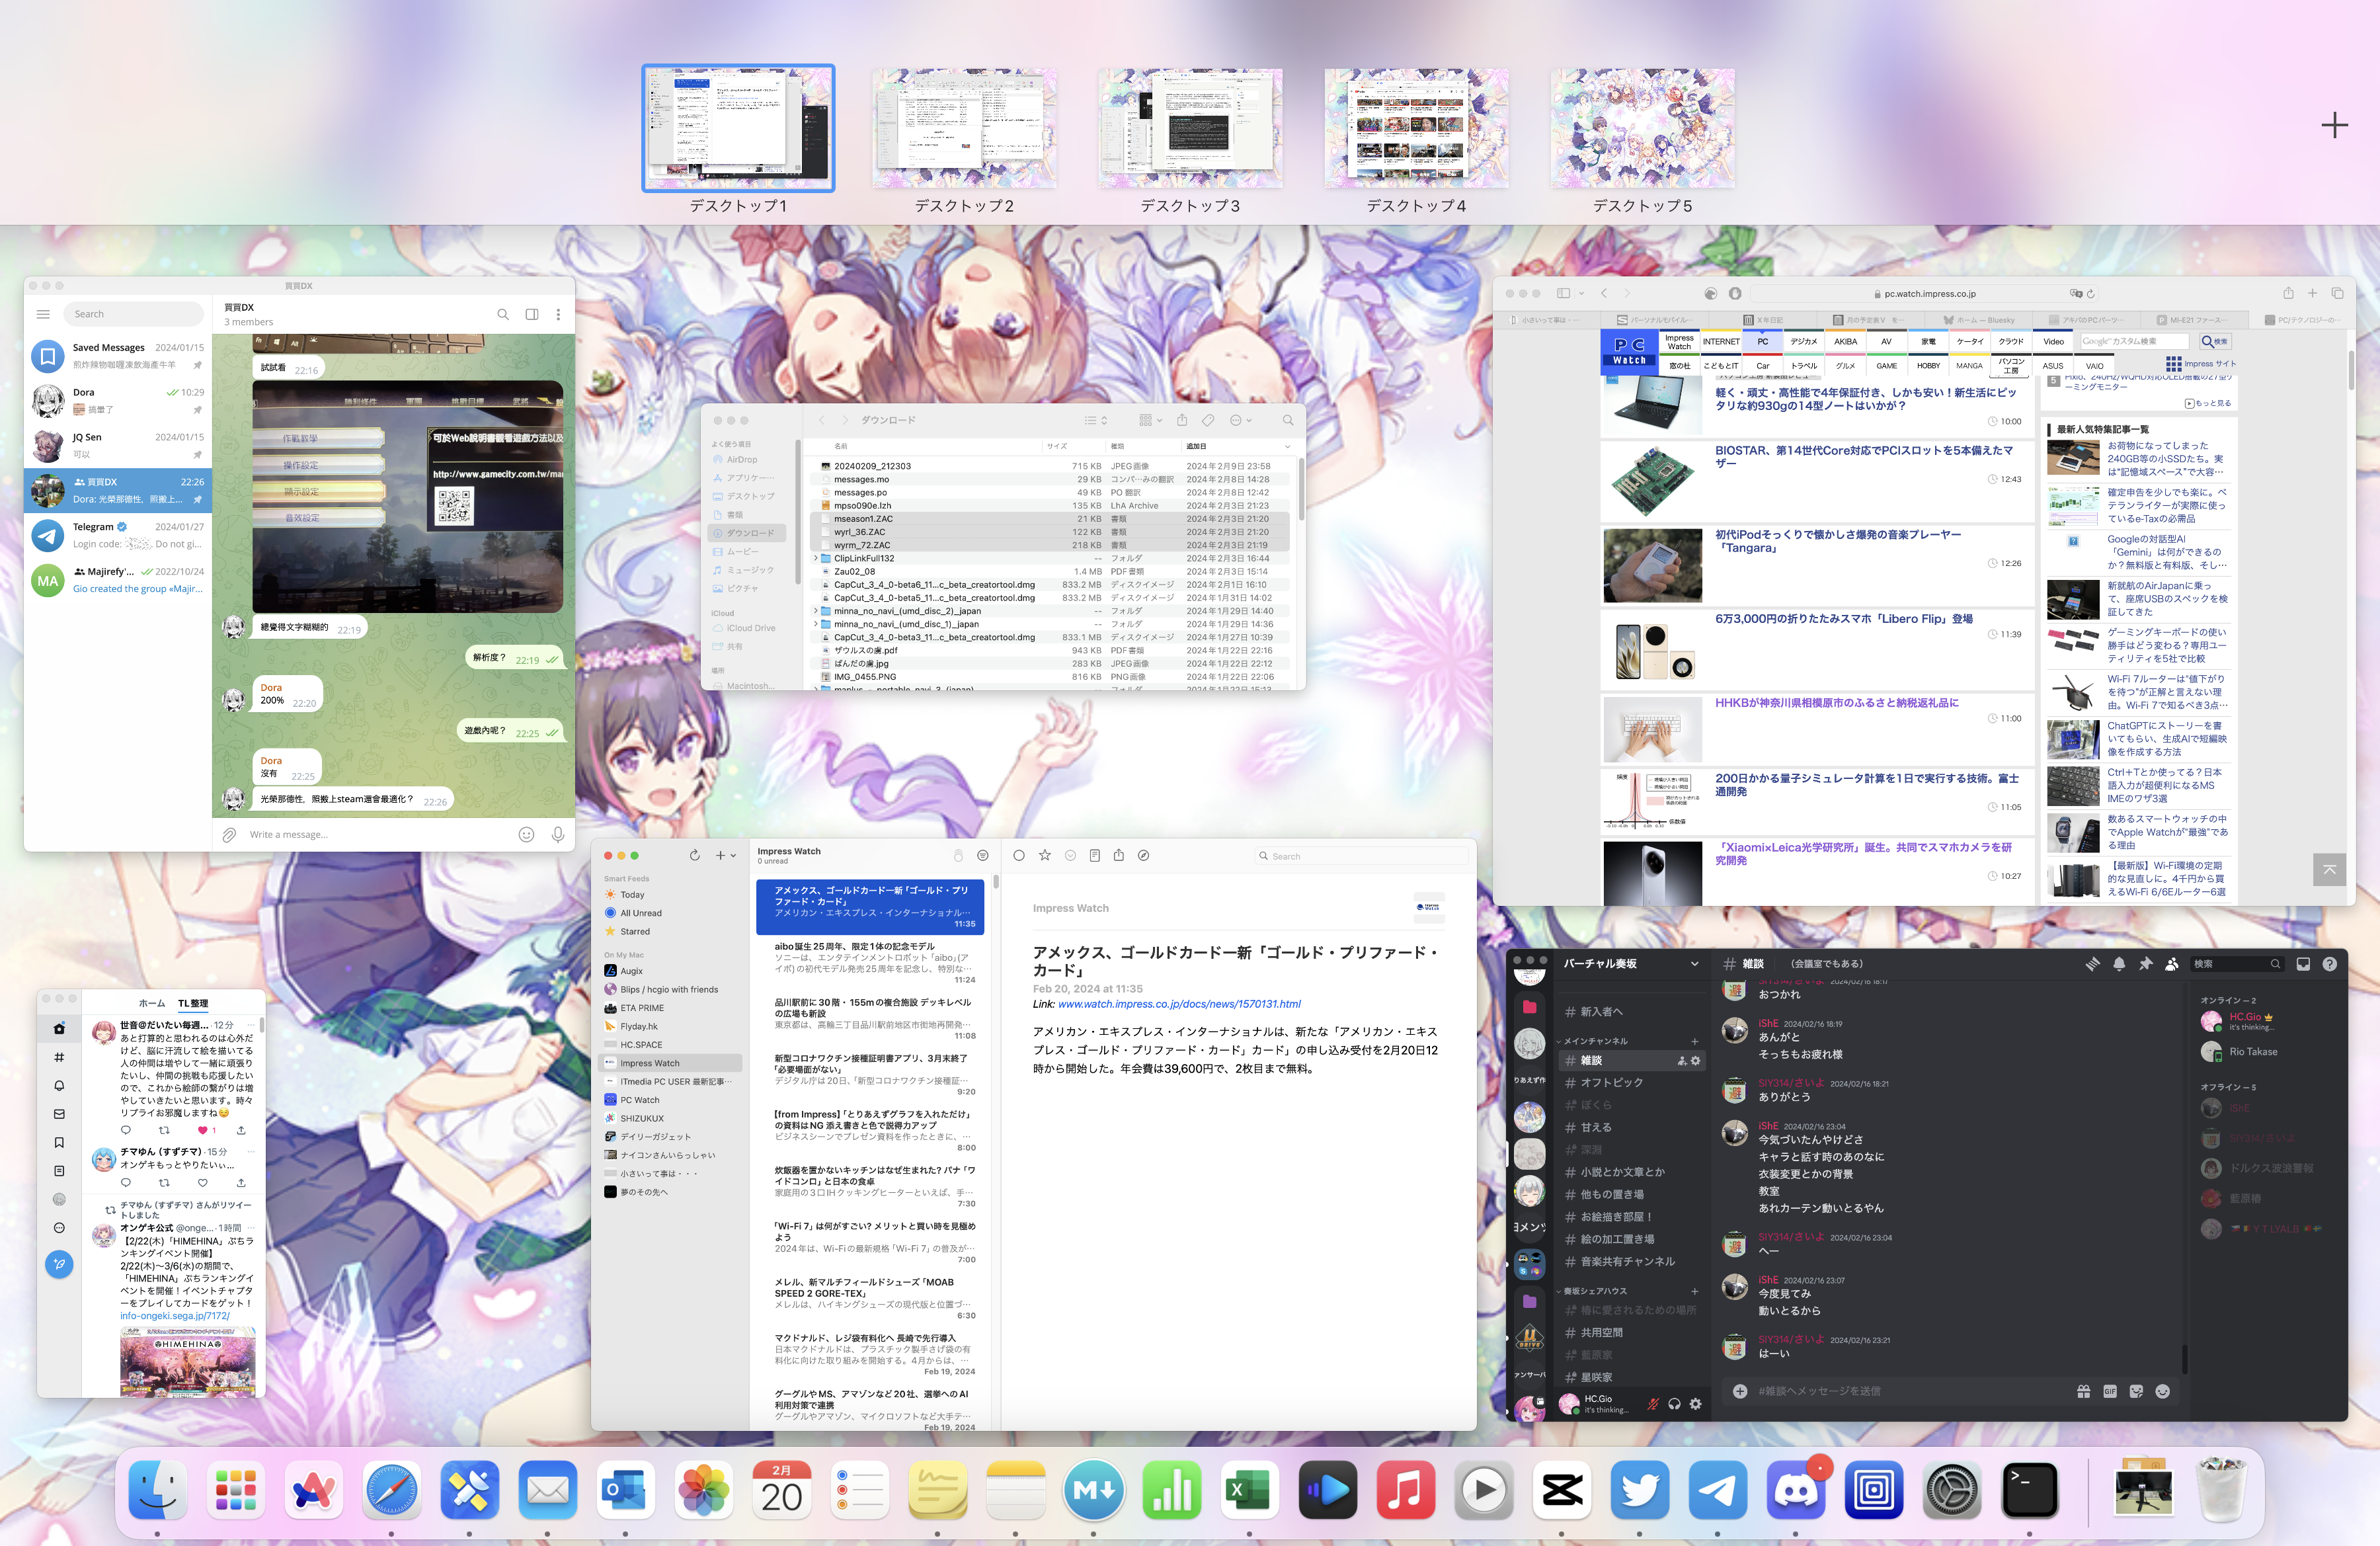The height and width of the screenshot is (1546, 2380).
Task: Open Safari from the Dock
Action: pyautogui.click(x=391, y=1489)
